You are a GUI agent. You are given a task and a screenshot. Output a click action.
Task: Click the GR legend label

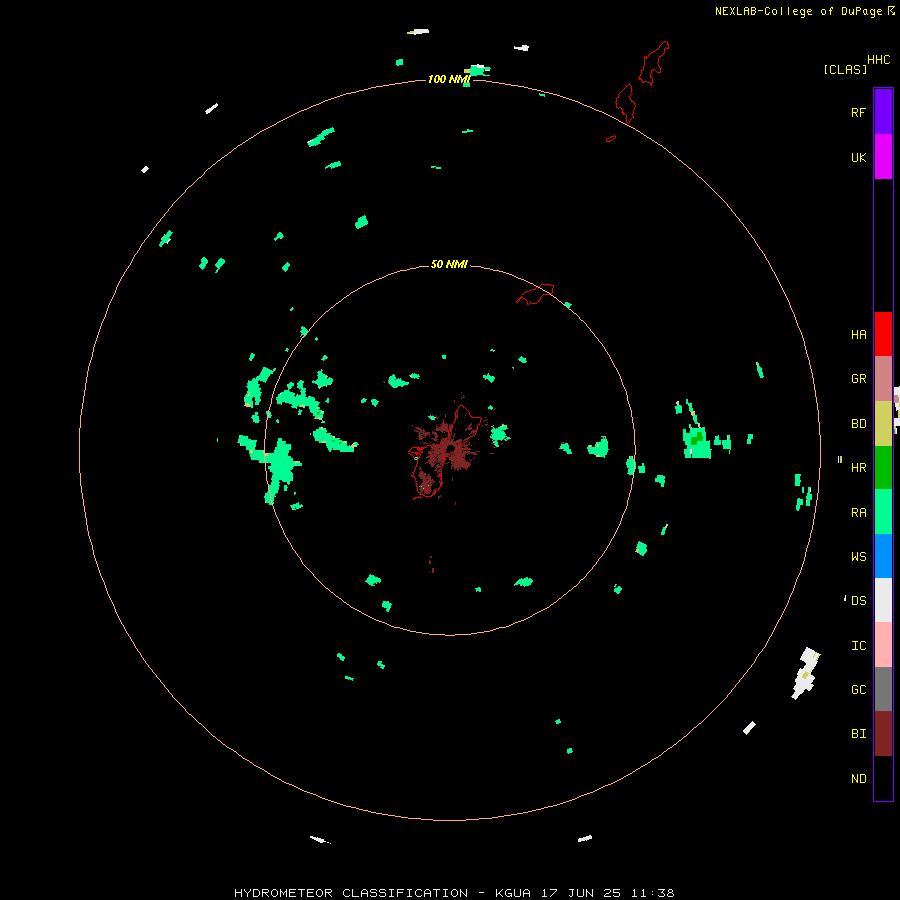[x=858, y=379]
